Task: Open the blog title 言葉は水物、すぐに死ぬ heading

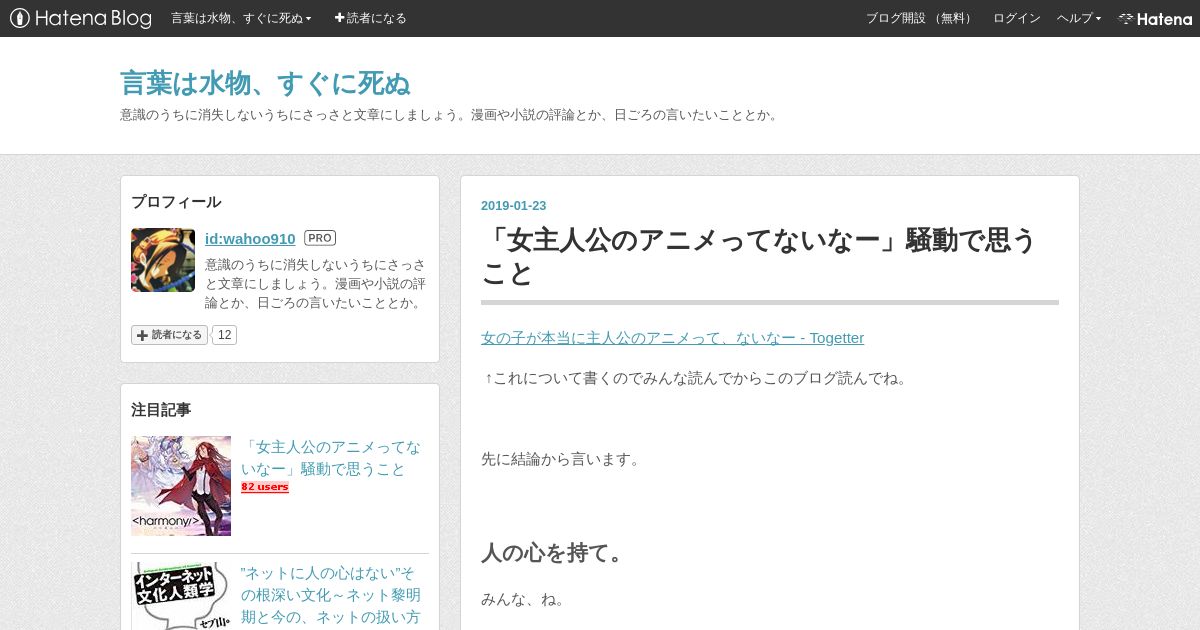Action: (265, 83)
